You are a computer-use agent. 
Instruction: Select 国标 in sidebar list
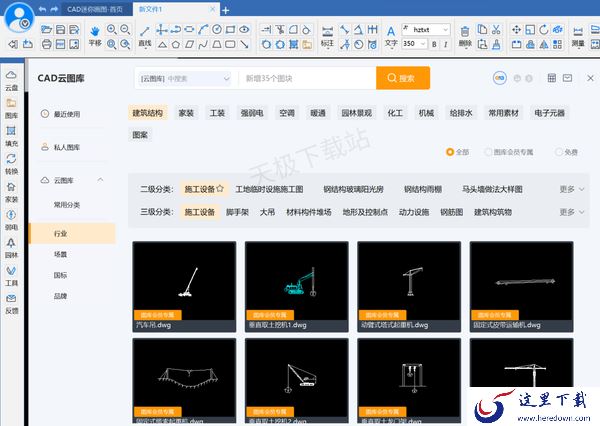coord(60,275)
